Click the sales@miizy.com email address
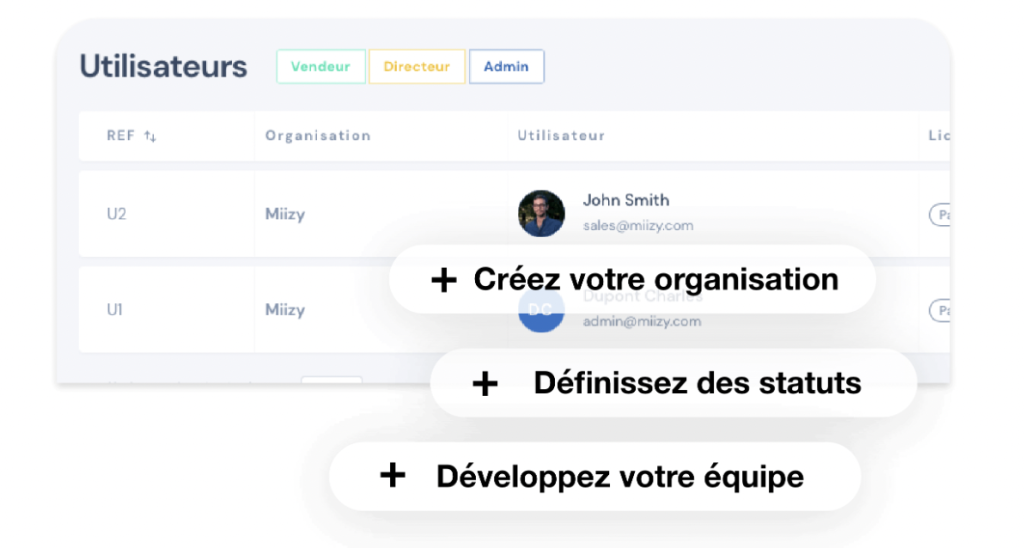The image size is (1024, 548). point(637,226)
